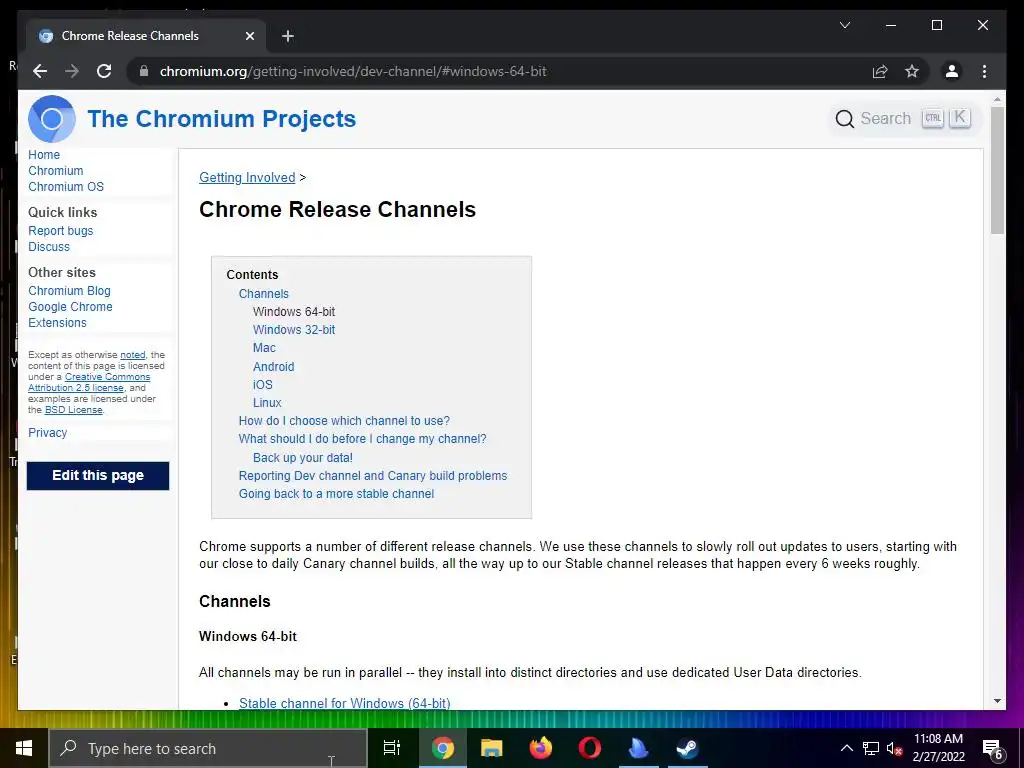Jump to Linux in contents

coord(267,403)
